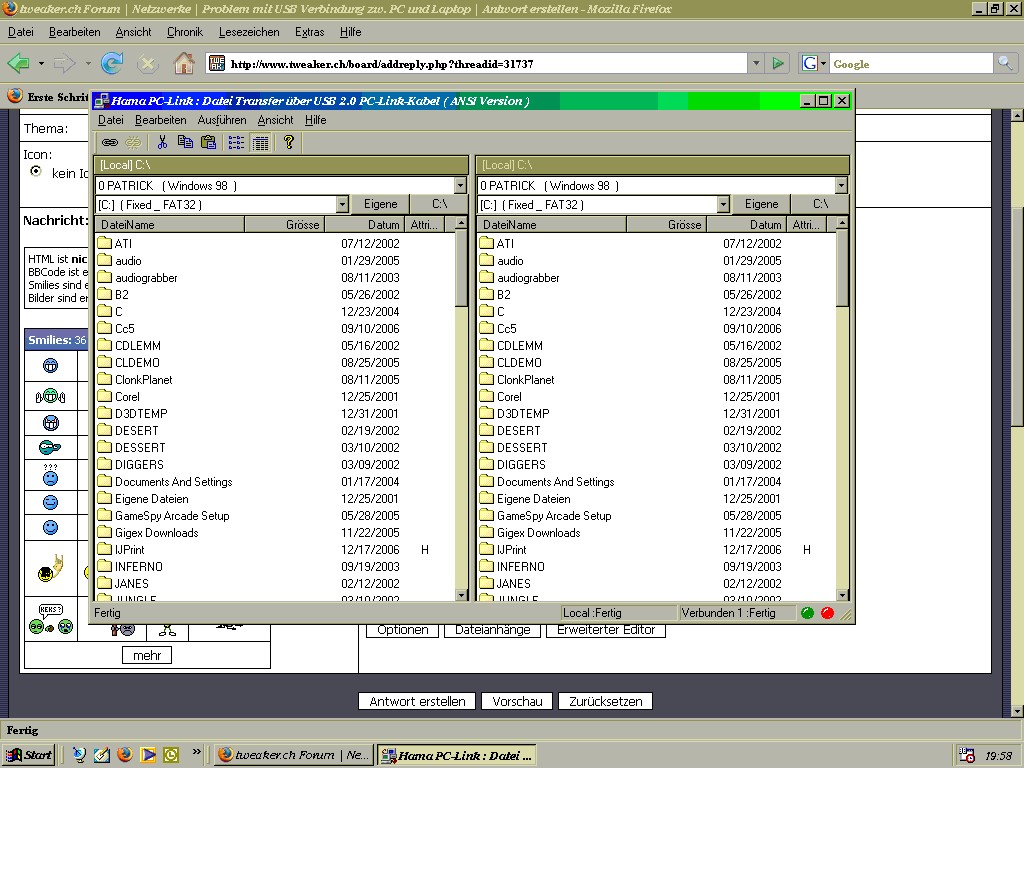Select Gigex Downloads in right pane
The width and height of the screenshot is (1024, 890).
point(530,533)
